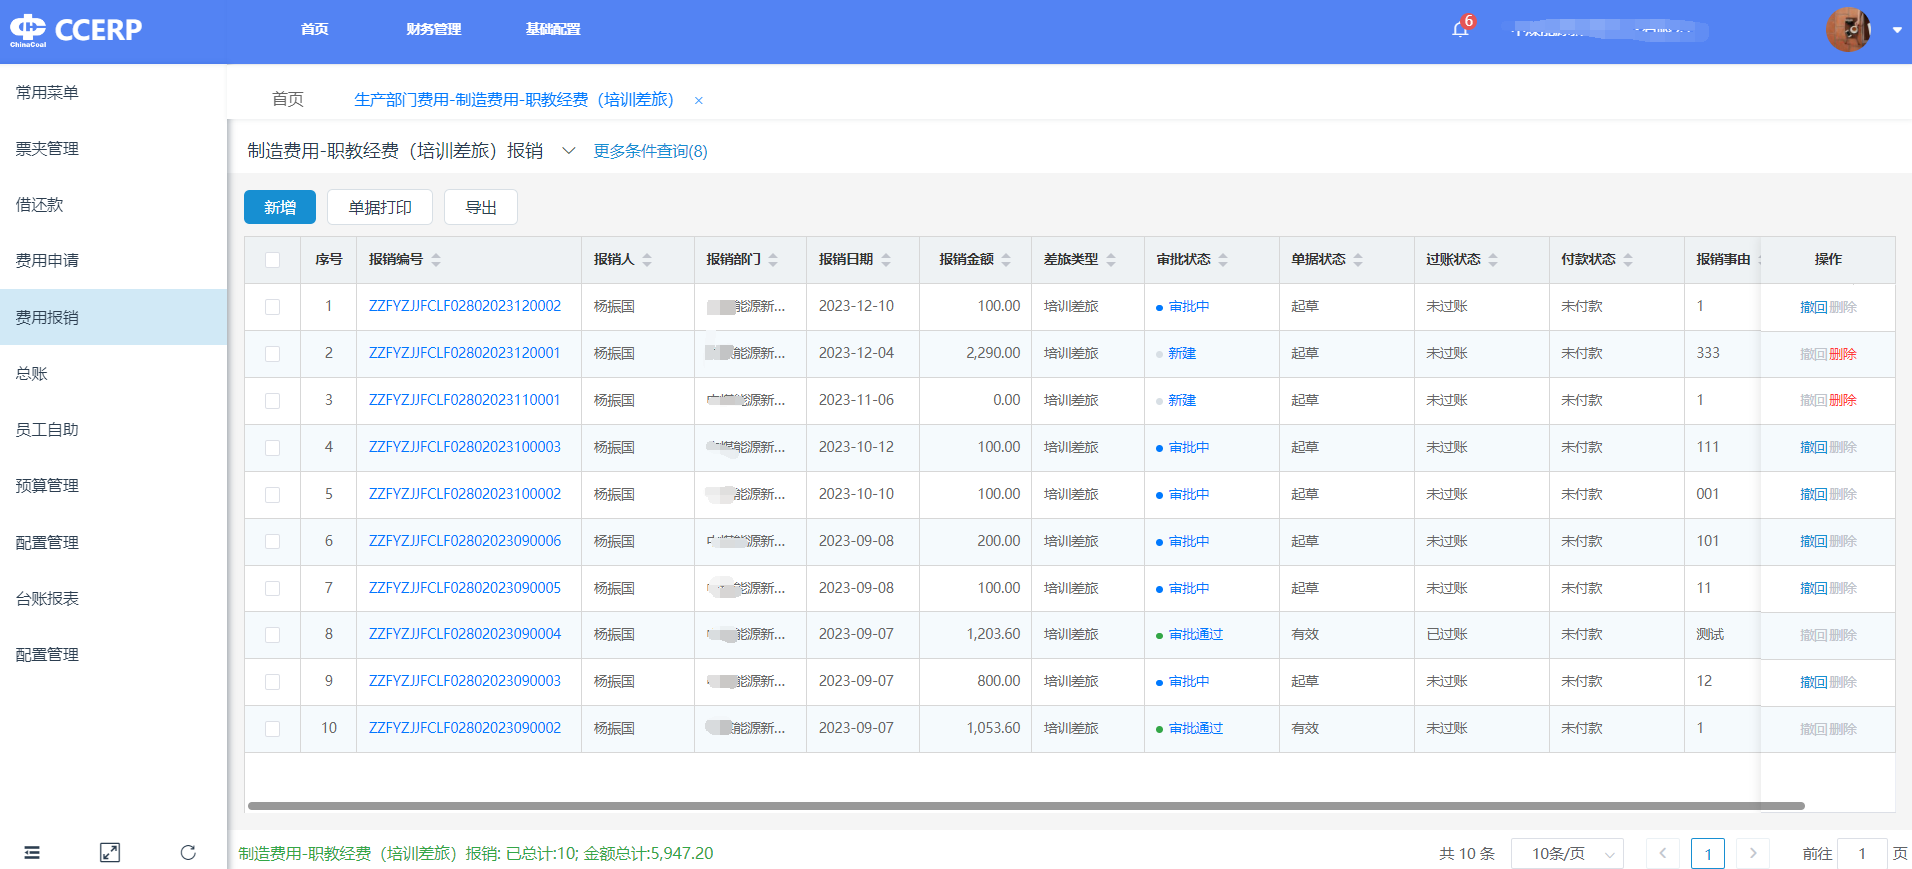Click the 导出 button

point(481,207)
